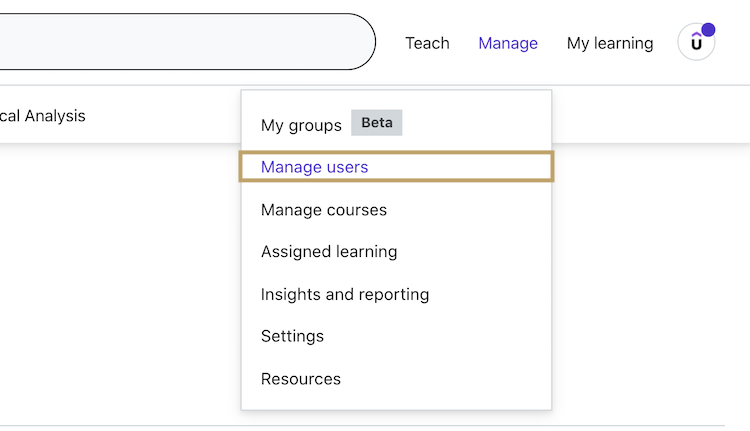Open My groups menu entry

coord(301,125)
